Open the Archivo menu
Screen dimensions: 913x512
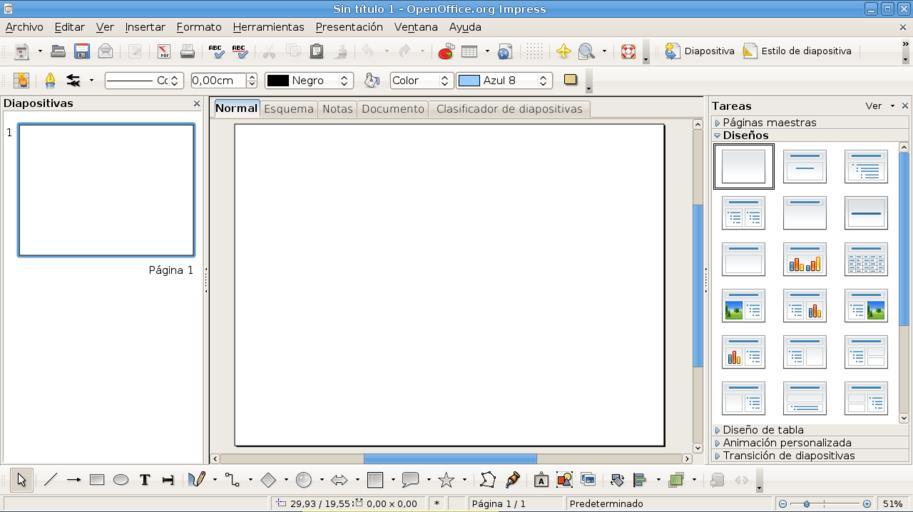coord(24,27)
